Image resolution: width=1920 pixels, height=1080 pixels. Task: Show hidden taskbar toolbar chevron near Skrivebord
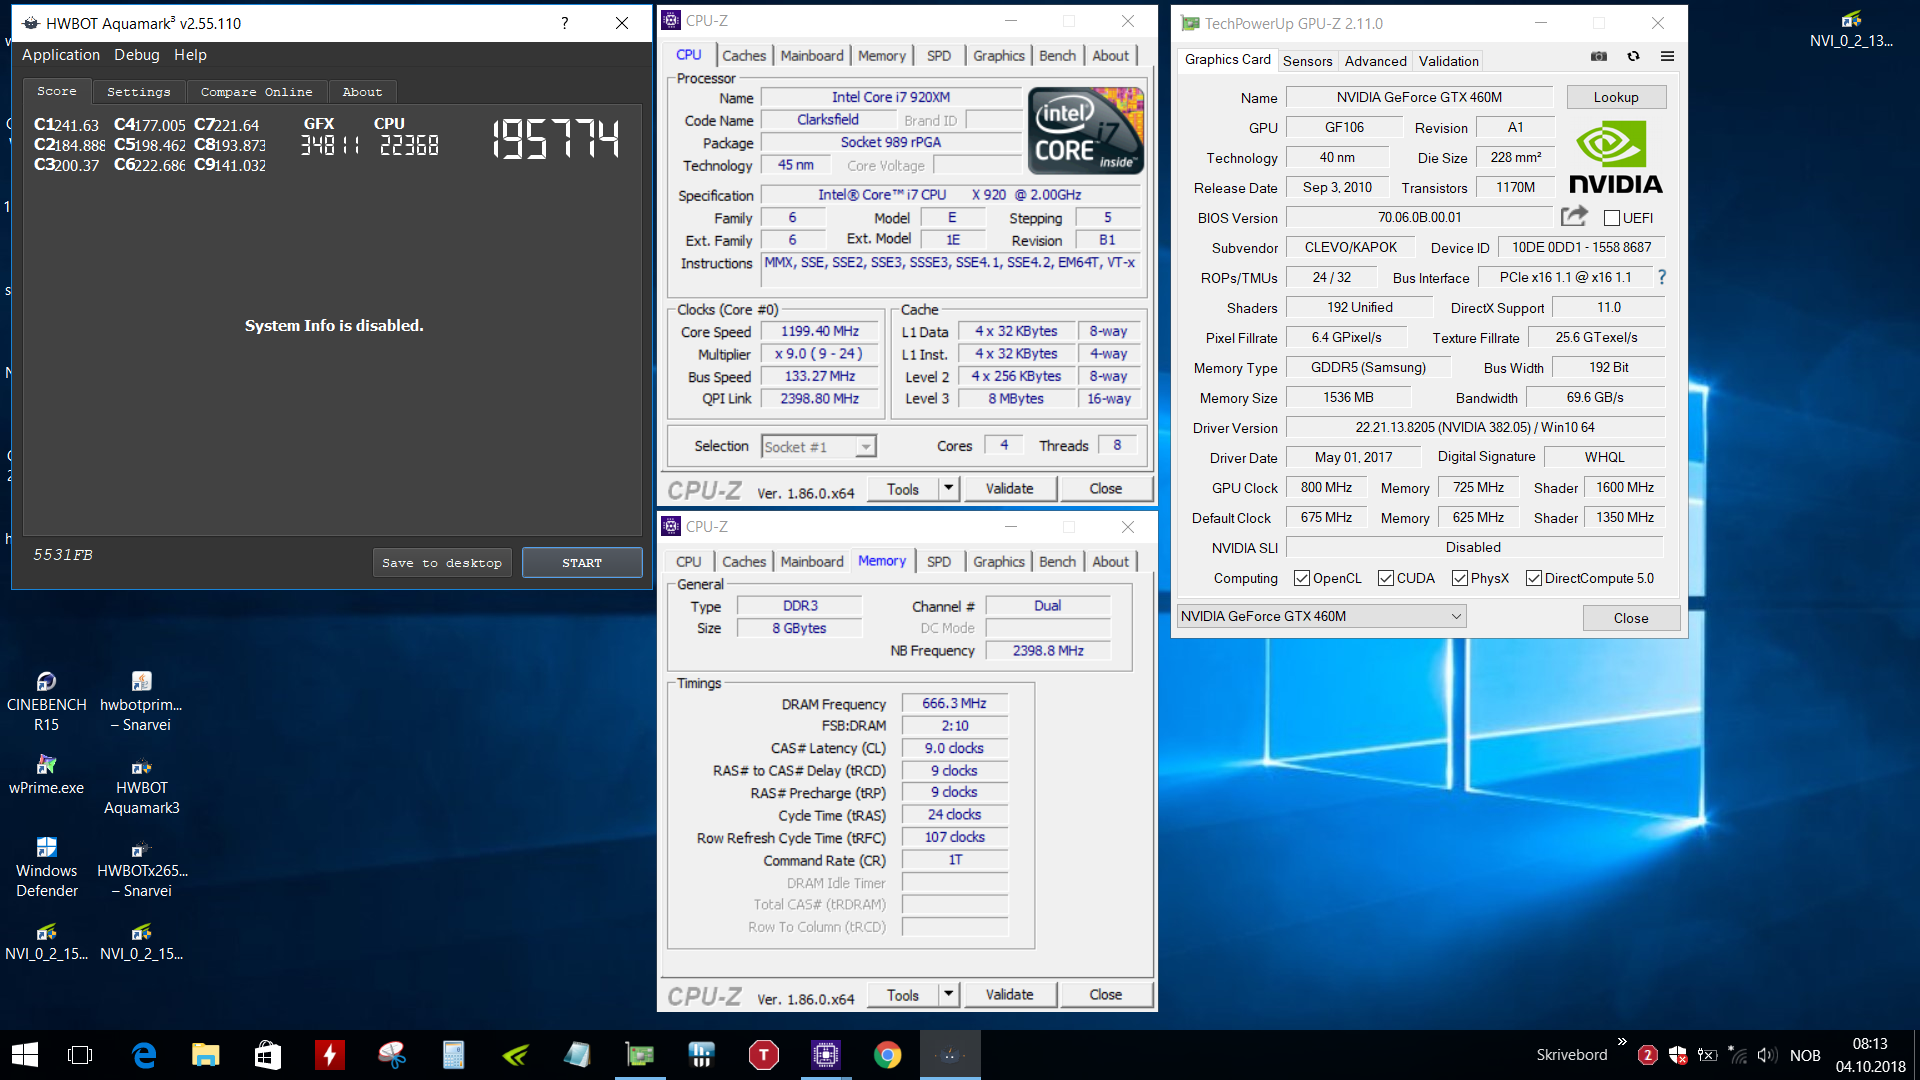pos(1622,1042)
